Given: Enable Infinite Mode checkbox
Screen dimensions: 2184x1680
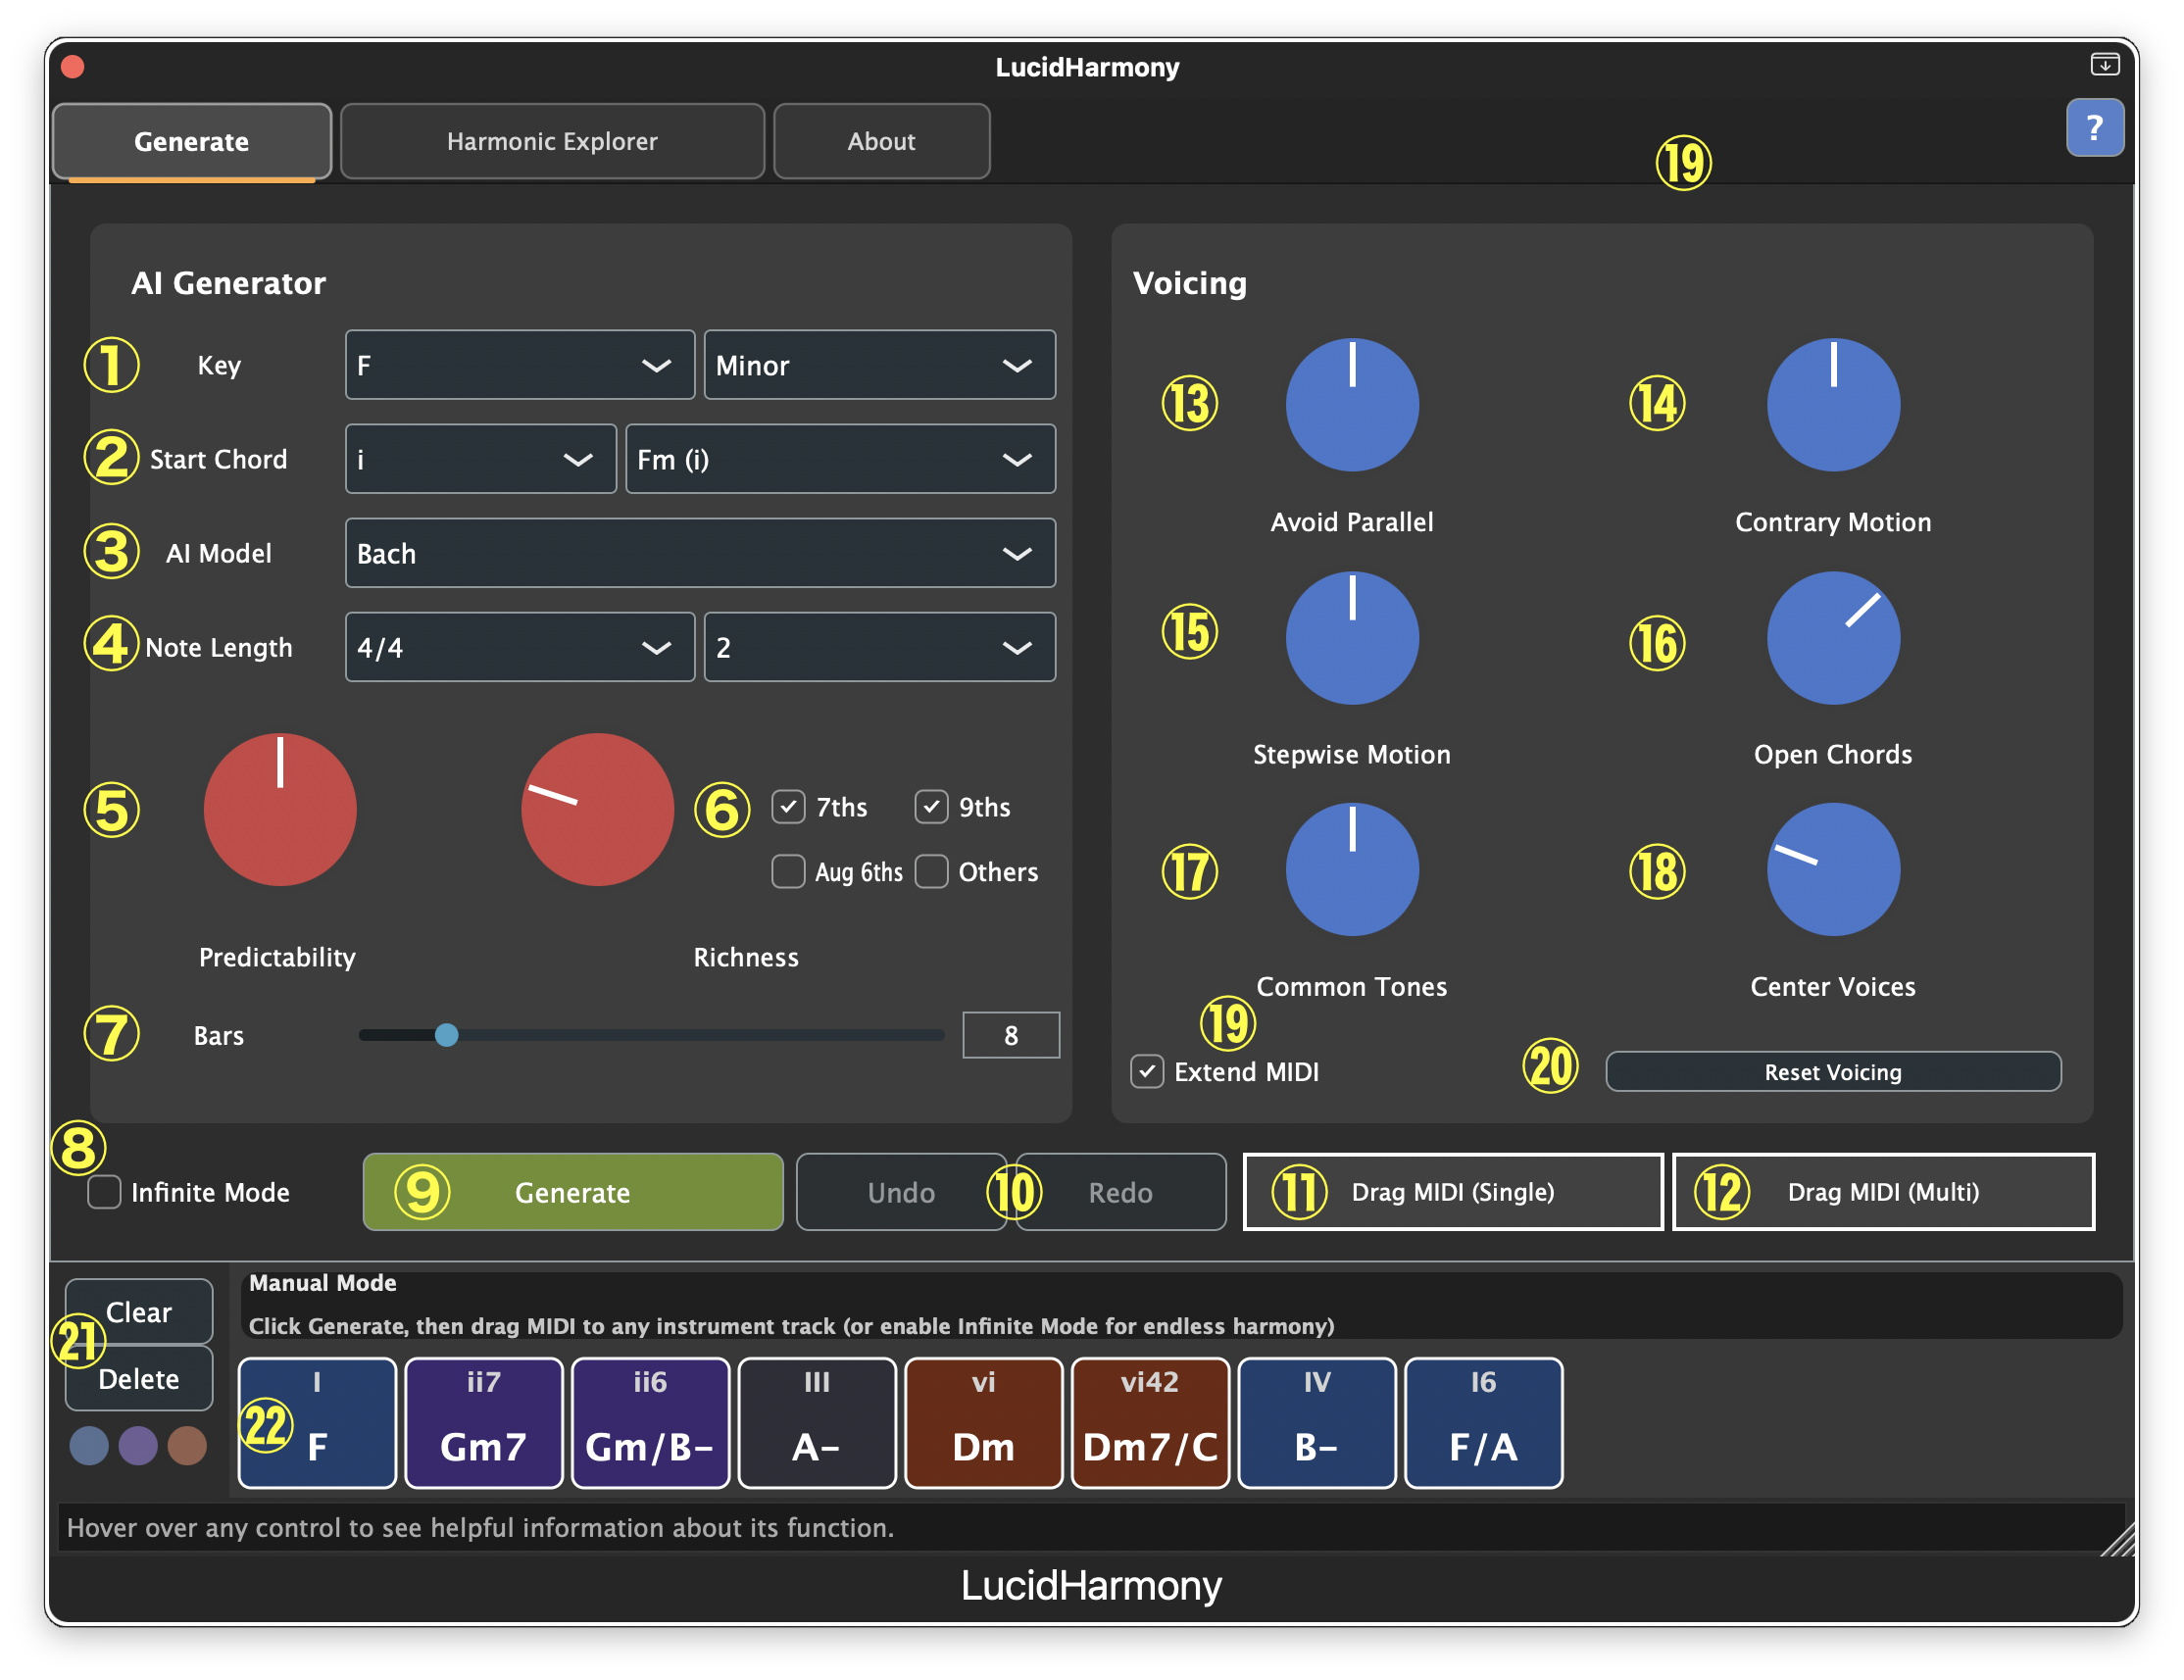Looking at the screenshot, I should 104,1191.
